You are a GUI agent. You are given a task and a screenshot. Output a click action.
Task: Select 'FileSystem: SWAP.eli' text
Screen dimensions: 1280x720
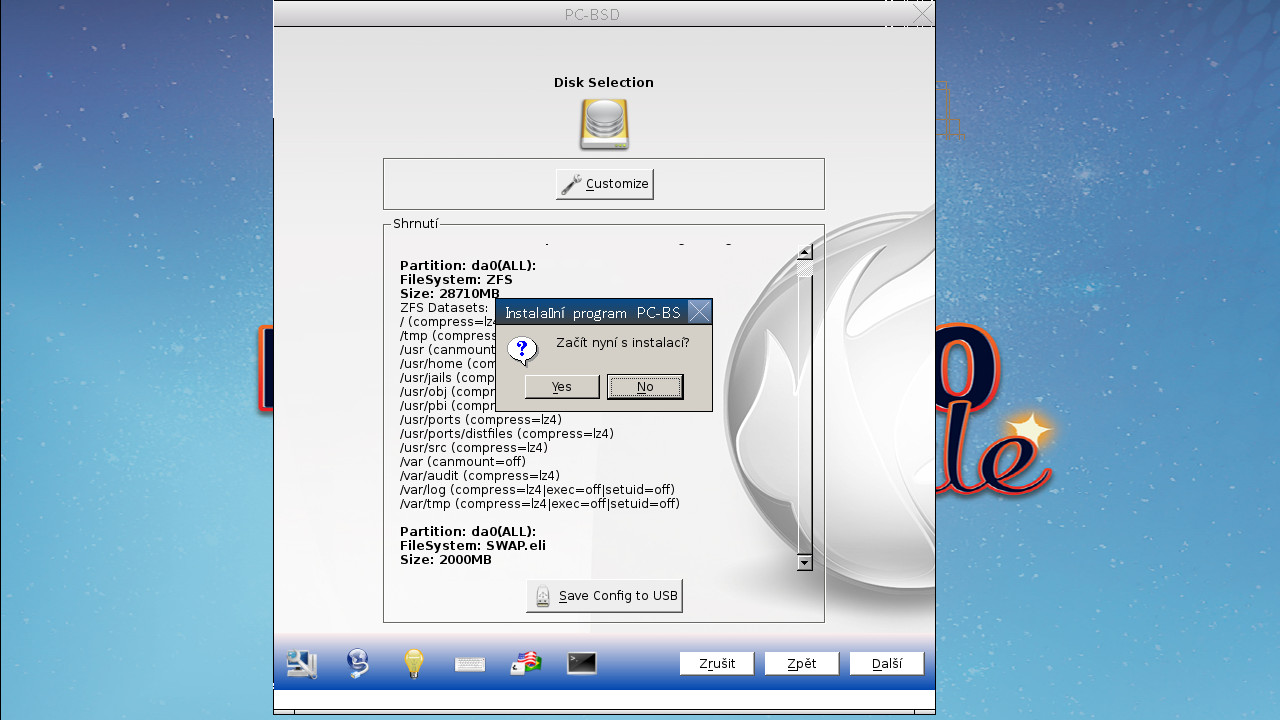(x=473, y=546)
